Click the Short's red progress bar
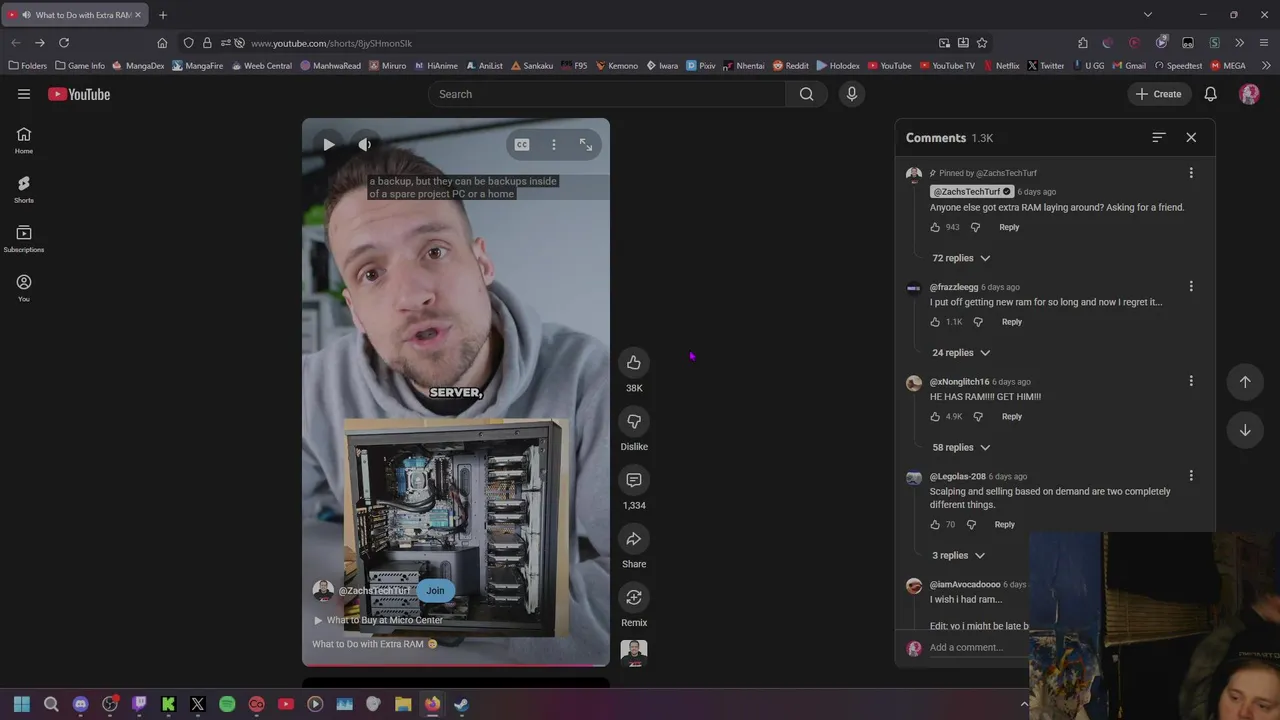 point(456,664)
